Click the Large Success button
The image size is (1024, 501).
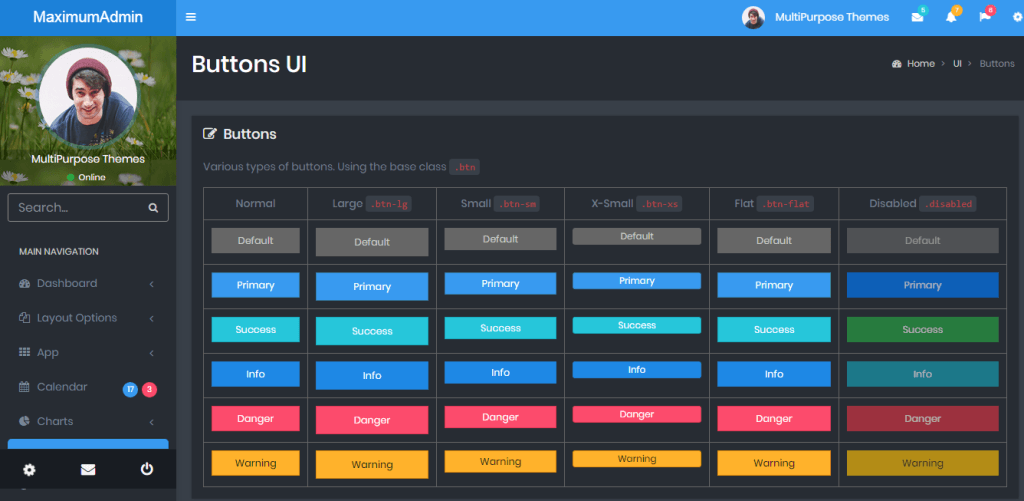click(372, 331)
